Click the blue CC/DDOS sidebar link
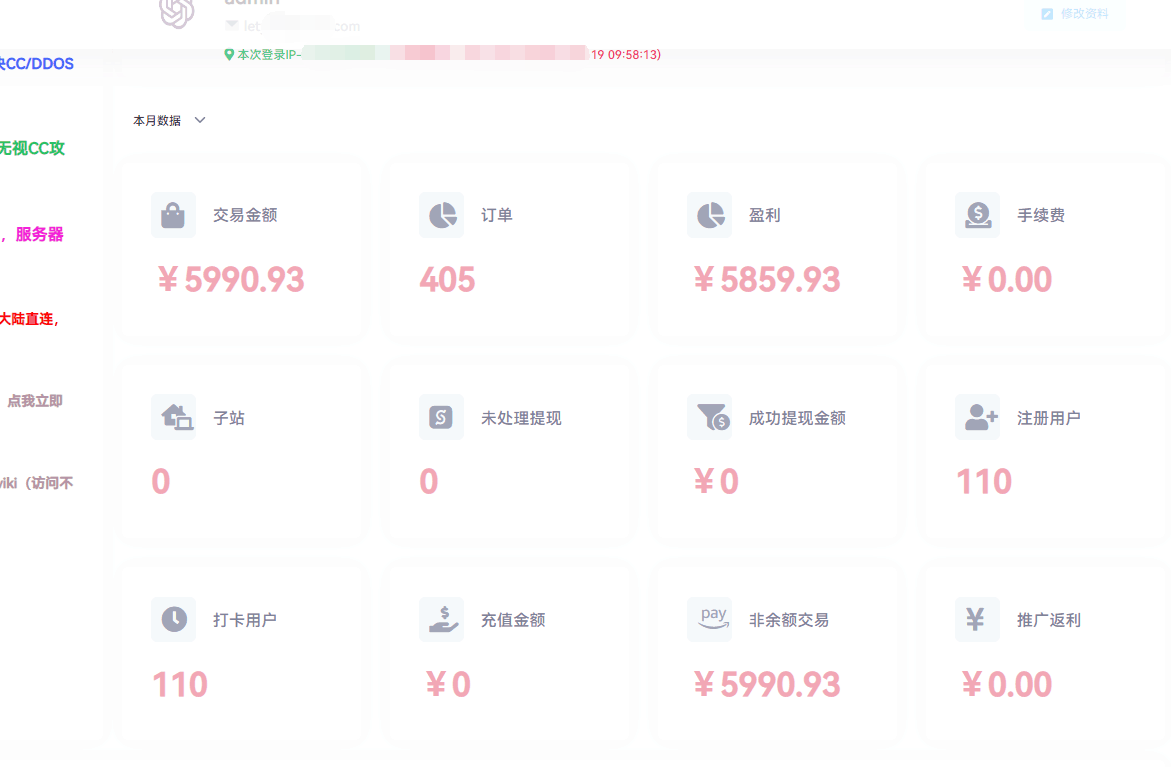The height and width of the screenshot is (767, 1171). 37,63
